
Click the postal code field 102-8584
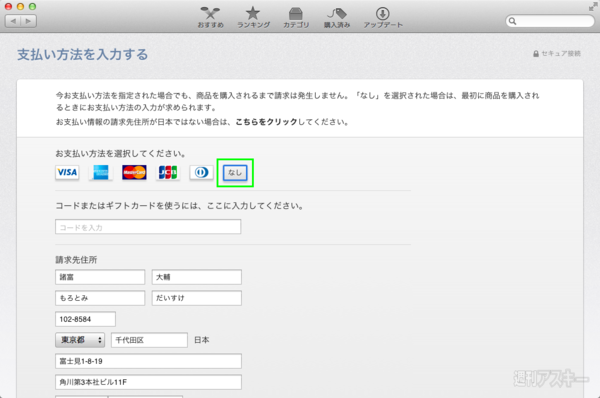(85, 319)
